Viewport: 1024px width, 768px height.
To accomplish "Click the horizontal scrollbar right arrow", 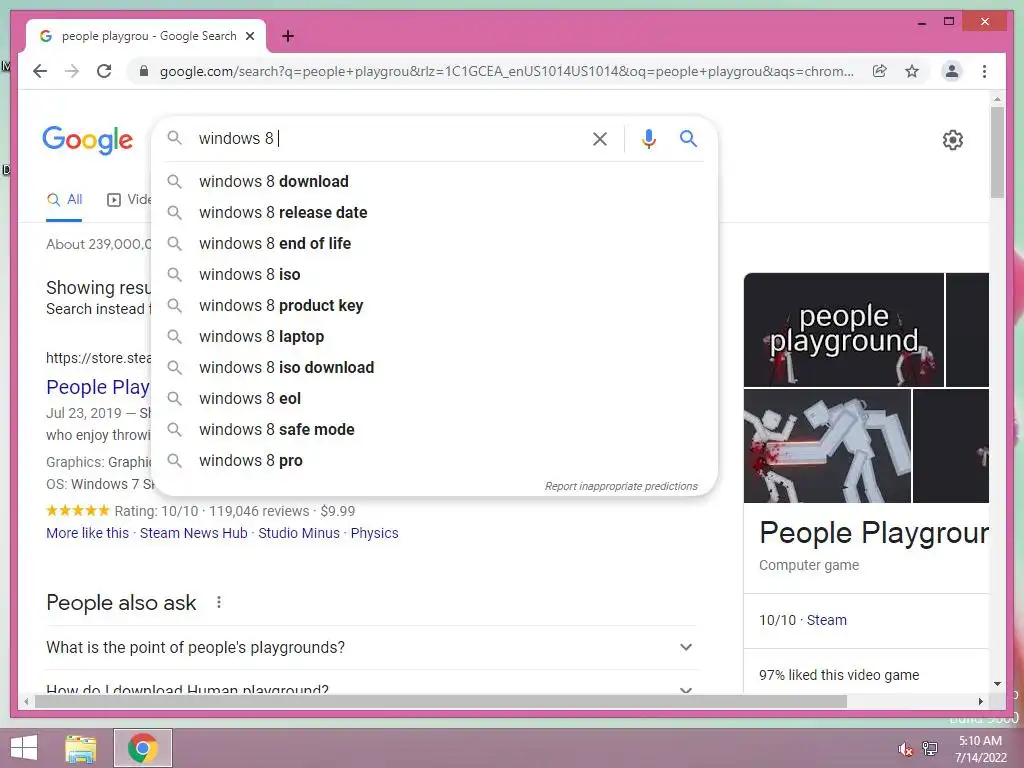I will click(980, 702).
